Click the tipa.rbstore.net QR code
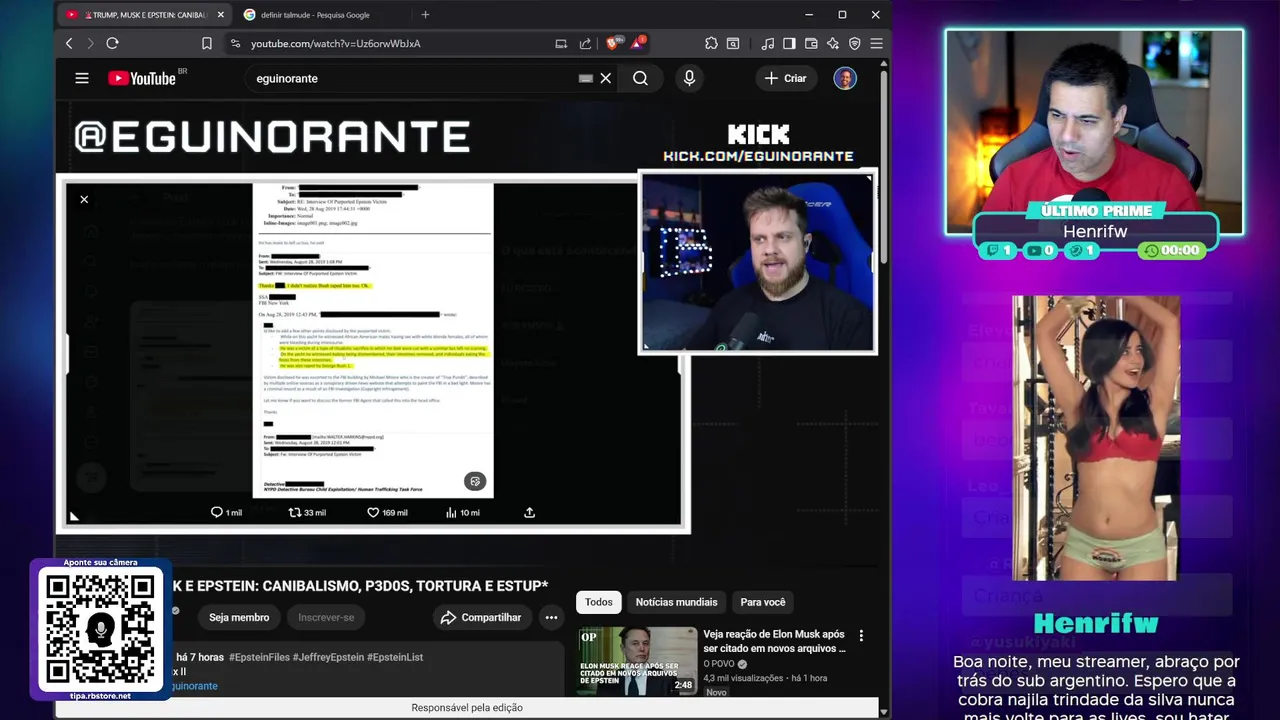This screenshot has width=1280, height=720. (x=100, y=630)
